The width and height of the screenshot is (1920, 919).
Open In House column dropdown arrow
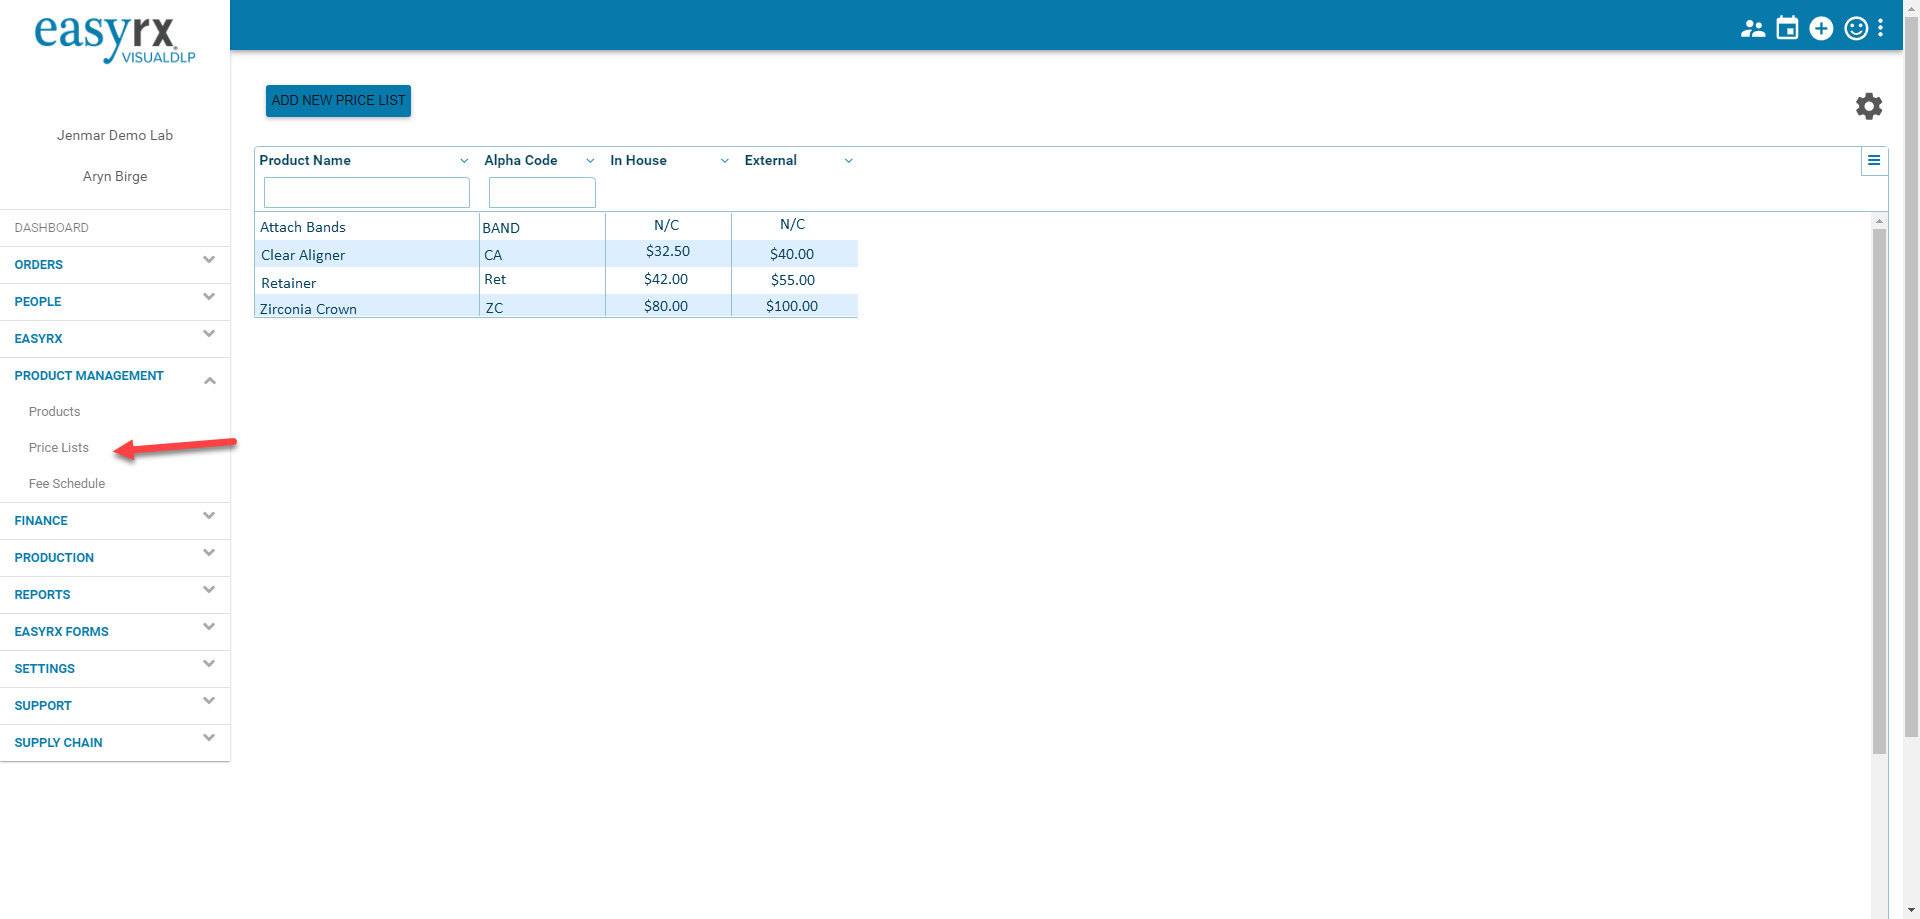click(725, 161)
